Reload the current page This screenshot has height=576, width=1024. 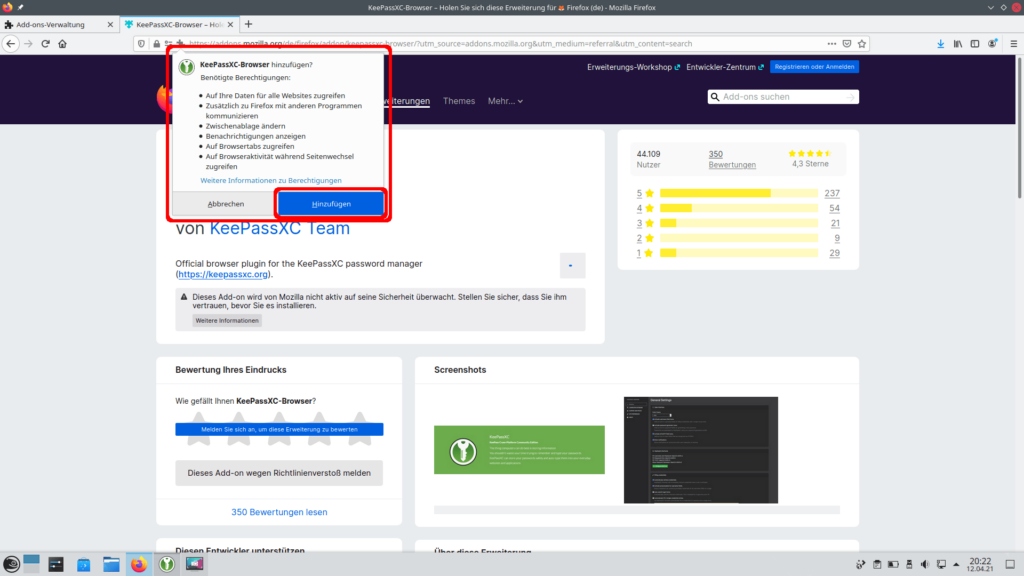tap(45, 44)
